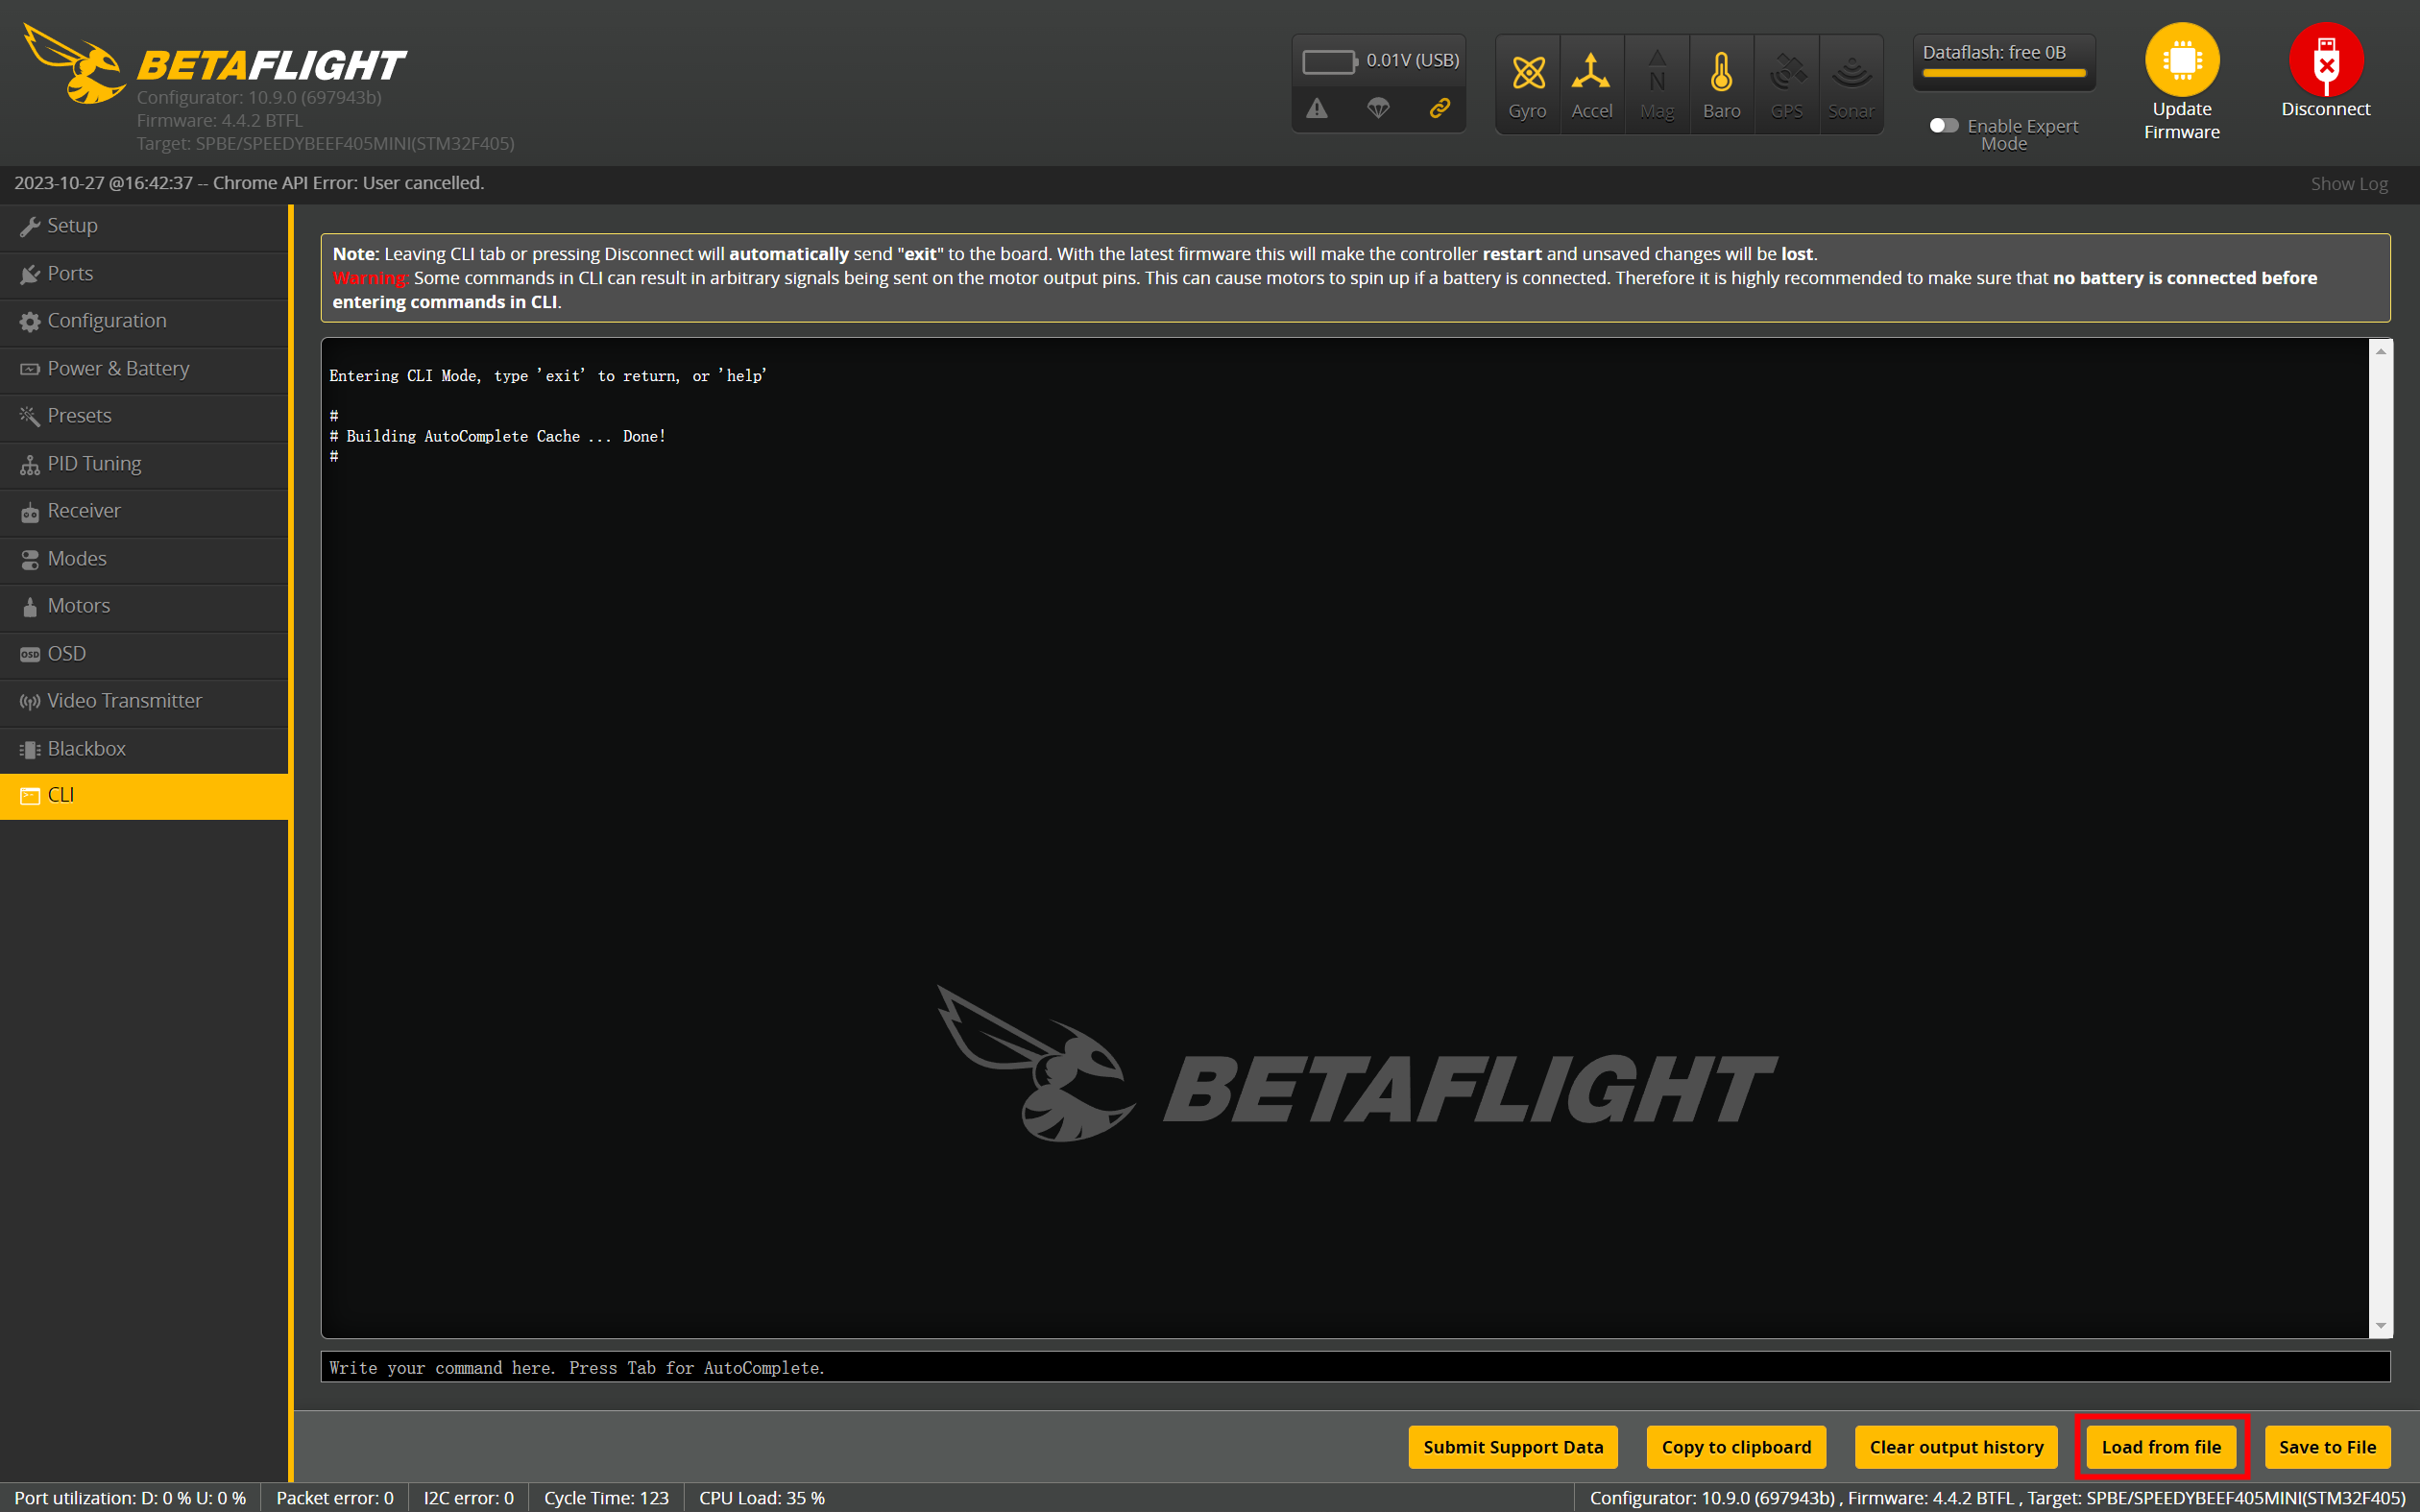Image resolution: width=2420 pixels, height=1512 pixels.
Task: Click the arming warning triangle icon
Action: [x=1316, y=108]
